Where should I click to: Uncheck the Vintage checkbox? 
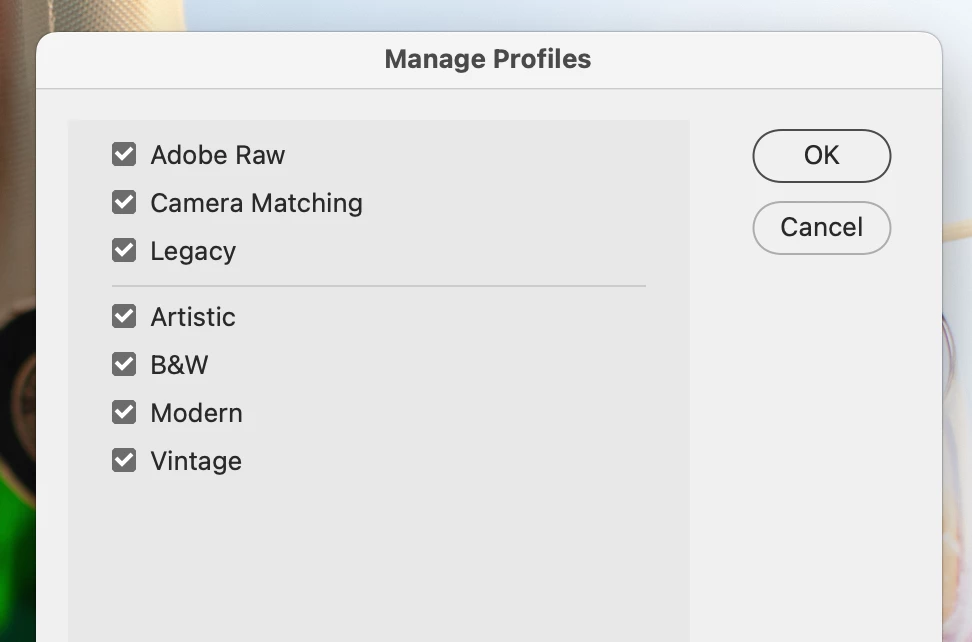(x=124, y=461)
